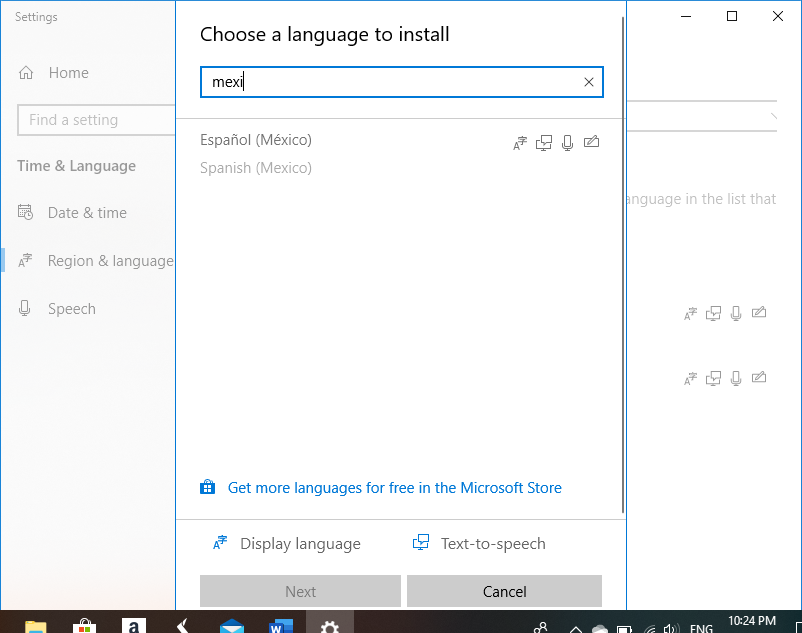Open Microsoft Store from the taskbar

tap(84, 625)
